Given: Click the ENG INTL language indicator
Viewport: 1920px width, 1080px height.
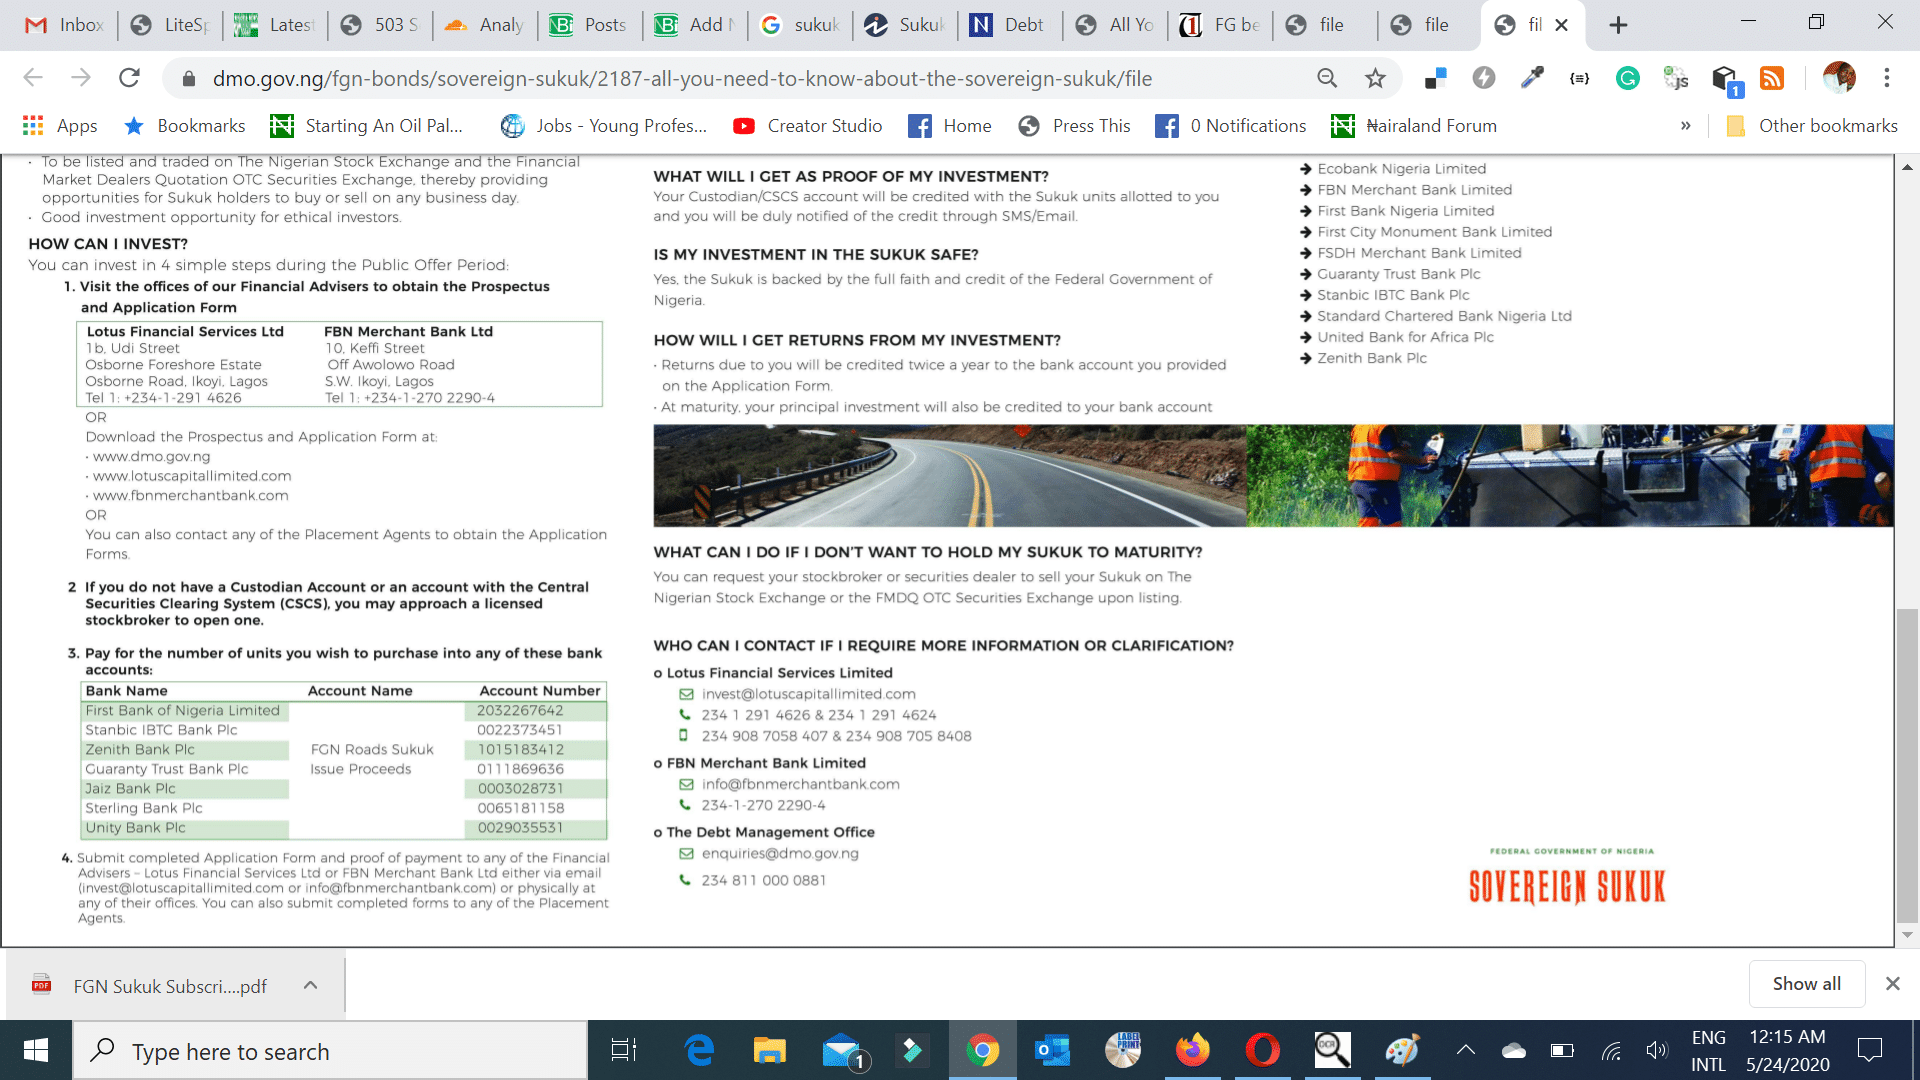Looking at the screenshot, I should (1708, 1051).
